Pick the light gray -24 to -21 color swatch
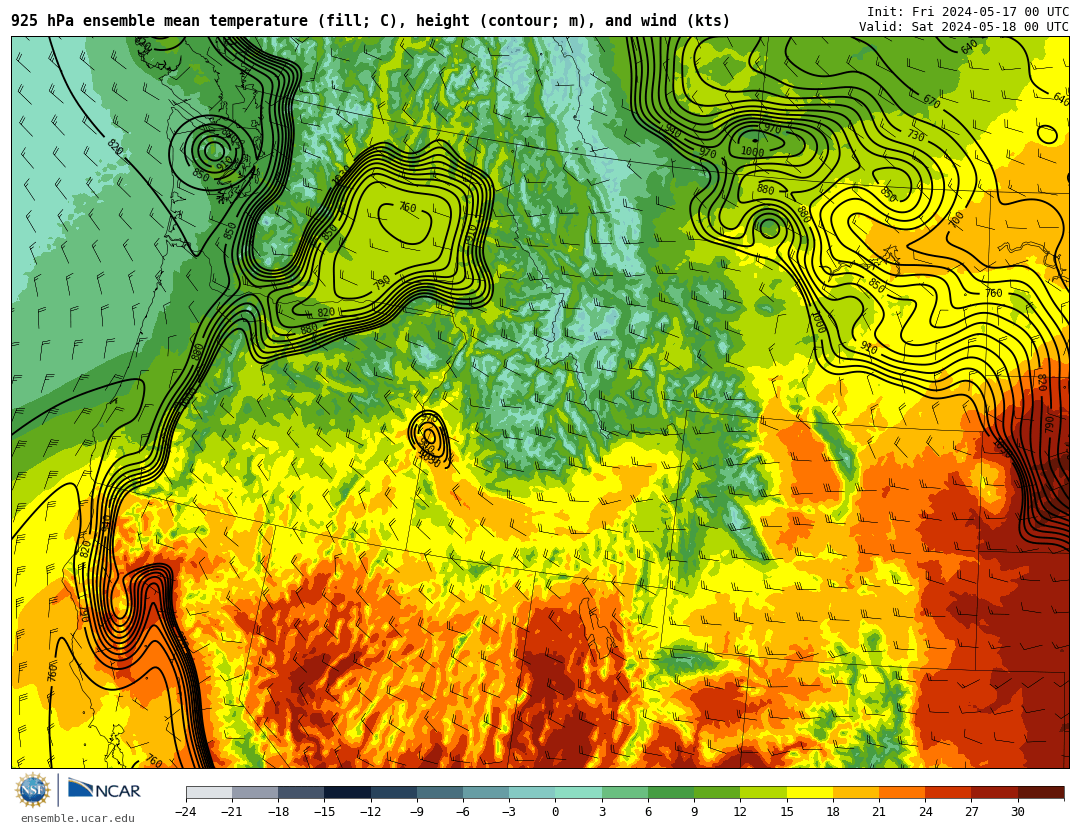 [x=209, y=792]
